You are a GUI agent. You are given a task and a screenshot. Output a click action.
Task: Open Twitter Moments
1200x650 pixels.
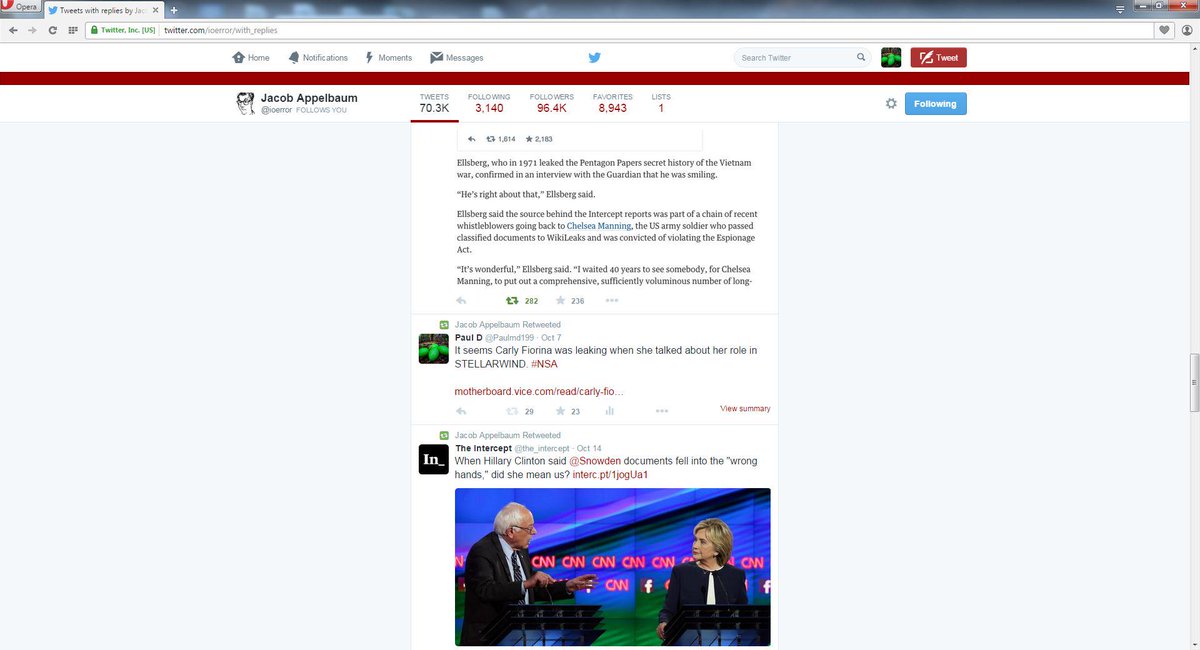[388, 58]
